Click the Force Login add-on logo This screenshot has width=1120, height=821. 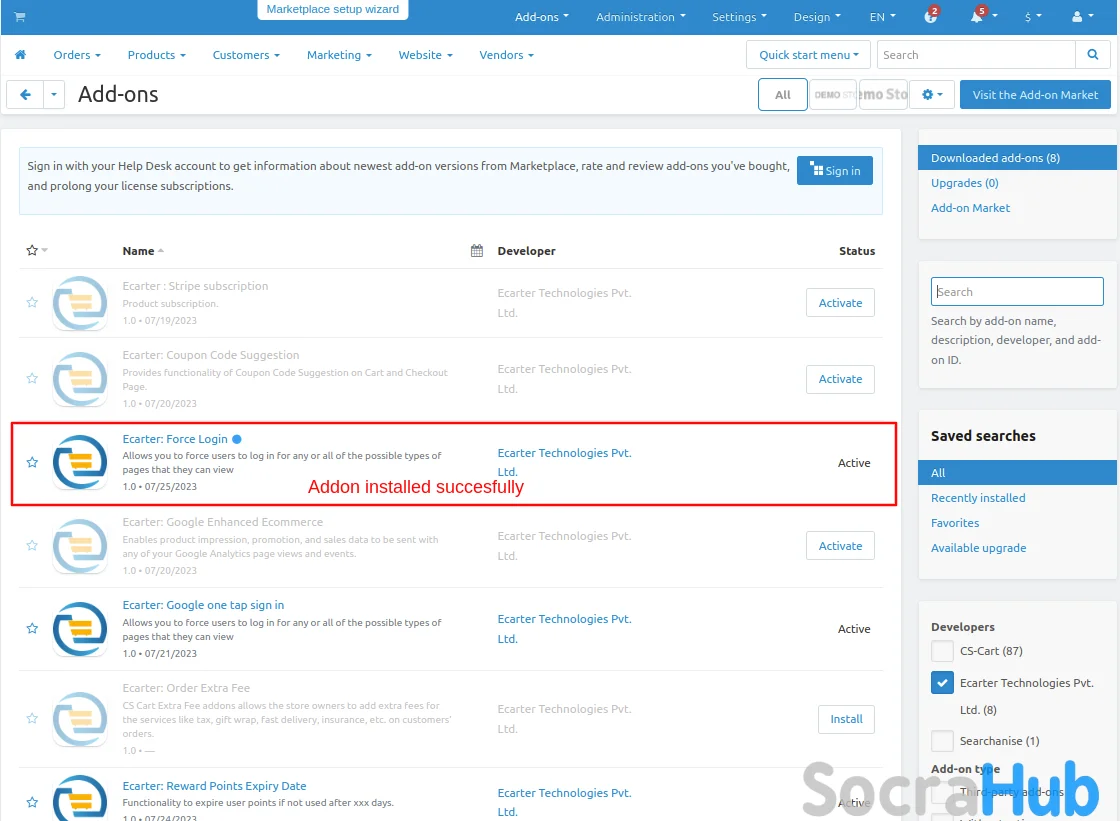pos(80,462)
